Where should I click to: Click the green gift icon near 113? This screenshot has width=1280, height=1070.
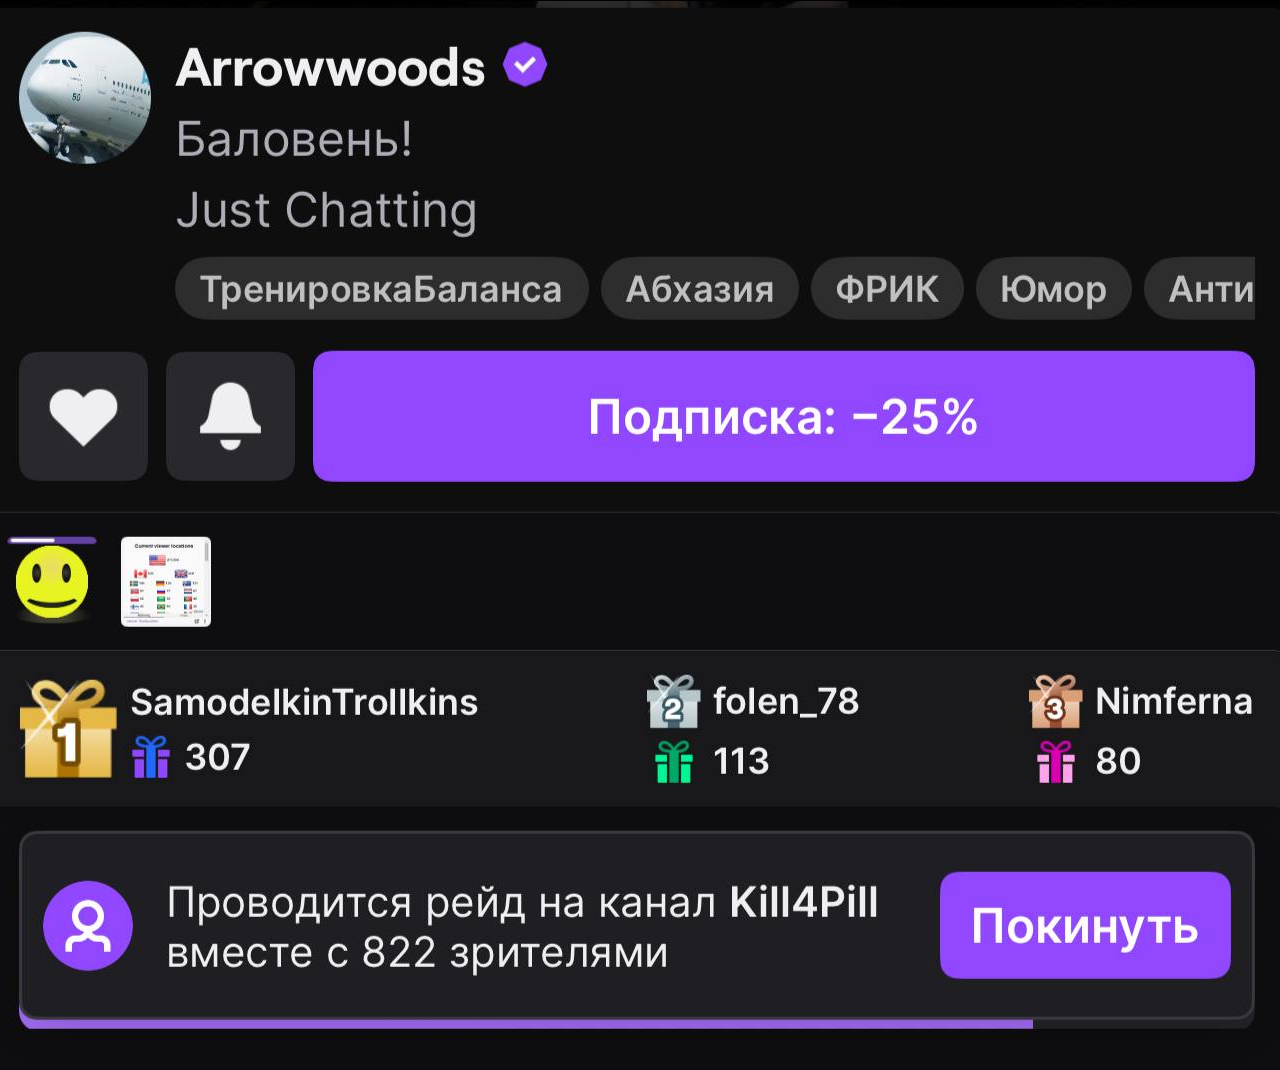(674, 761)
